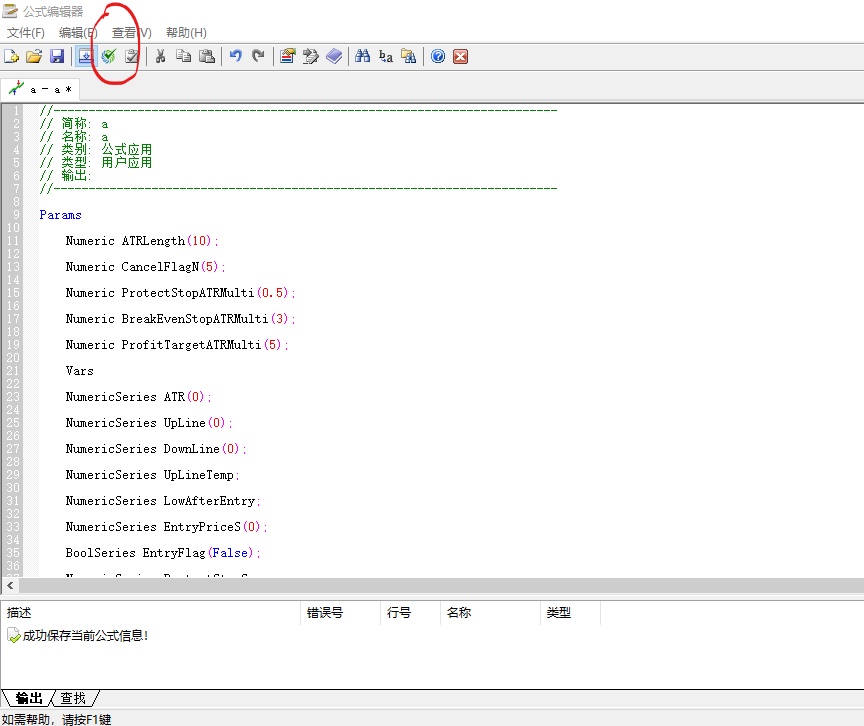Click the comment line '// 名称: a'
Screen dimensions: 864x726
point(74,137)
